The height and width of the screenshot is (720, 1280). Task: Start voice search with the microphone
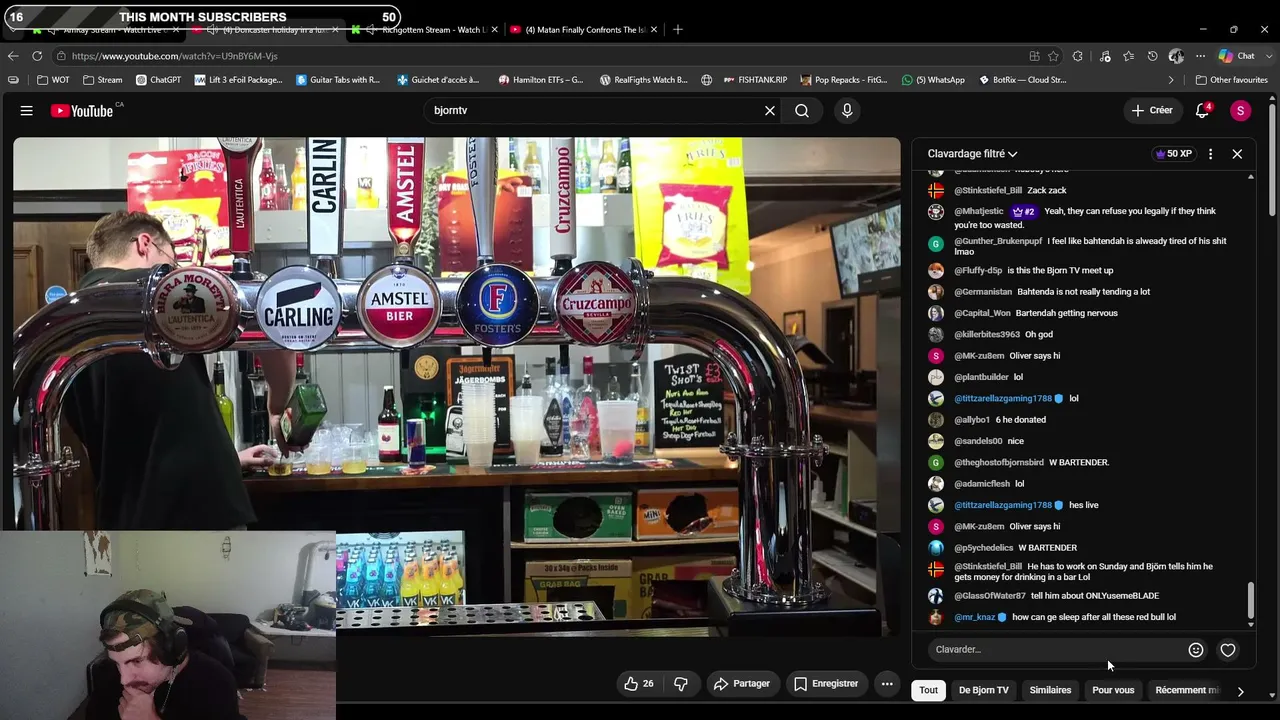coord(847,111)
